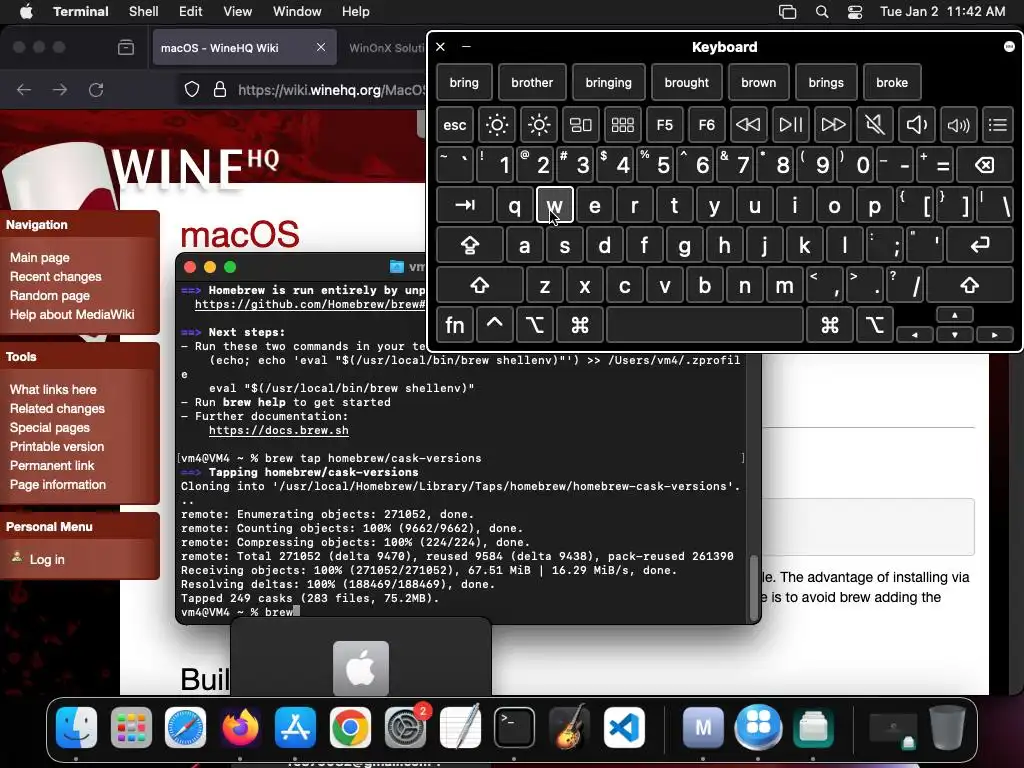This screenshot has width=1024, height=768.
Task: Open Control Center in menu bar
Action: coord(854,12)
